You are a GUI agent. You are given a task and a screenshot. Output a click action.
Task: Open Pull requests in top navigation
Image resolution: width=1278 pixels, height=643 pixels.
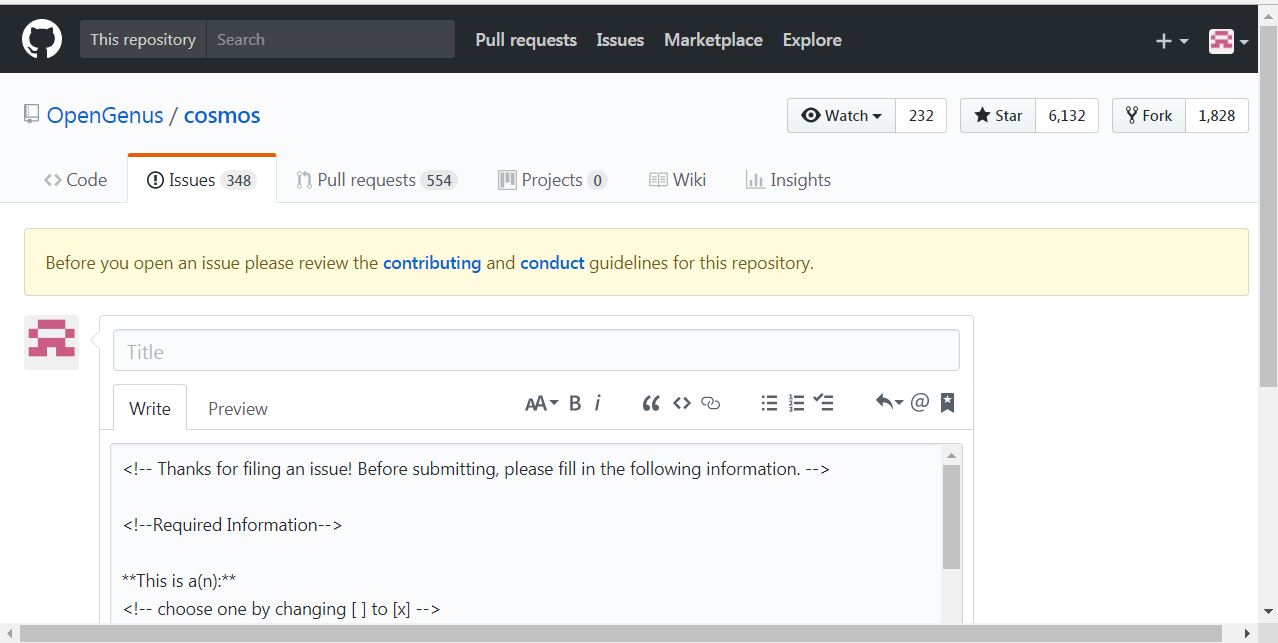tap(526, 40)
